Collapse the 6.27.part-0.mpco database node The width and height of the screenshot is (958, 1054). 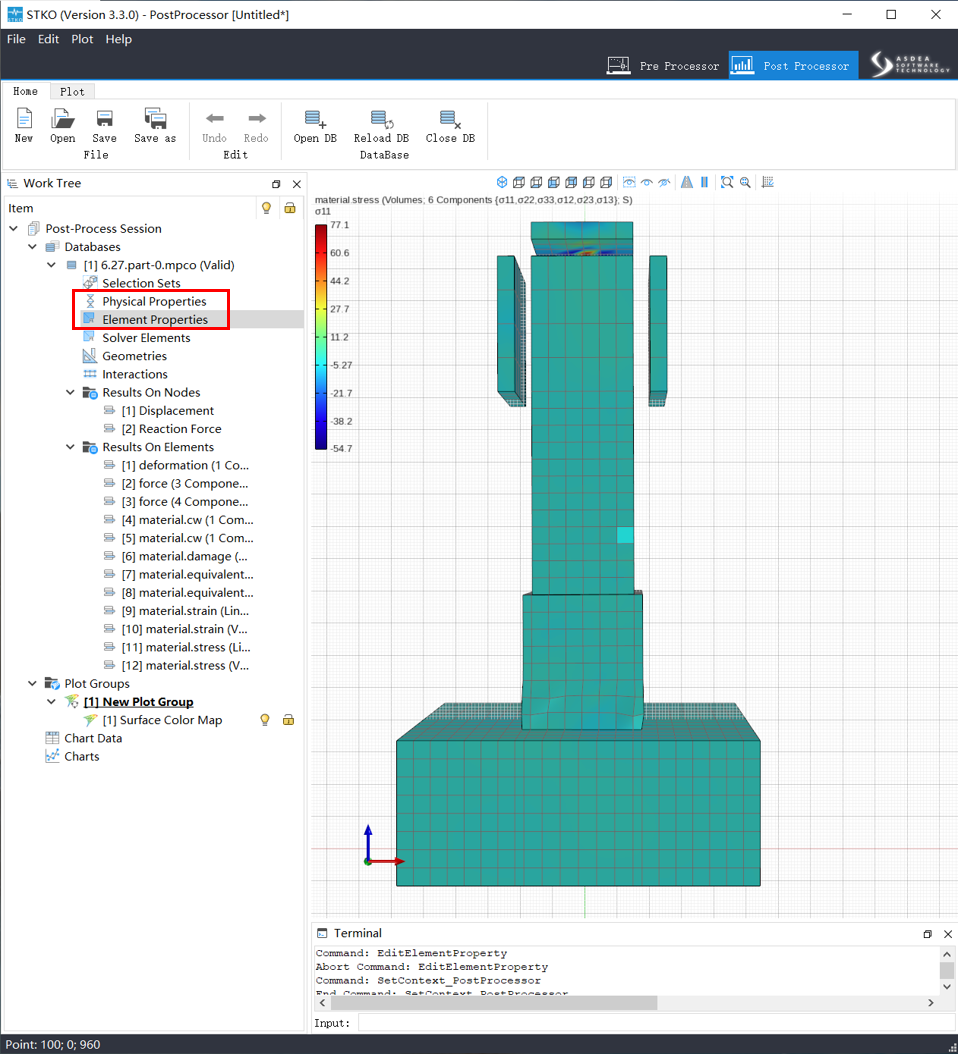pyautogui.click(x=51, y=265)
